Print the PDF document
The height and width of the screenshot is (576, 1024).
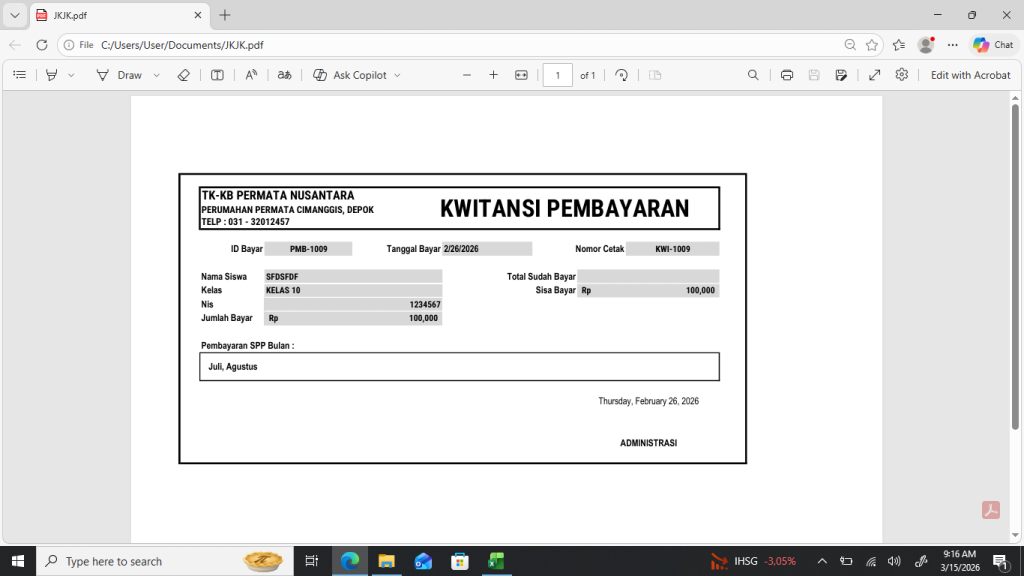[787, 75]
